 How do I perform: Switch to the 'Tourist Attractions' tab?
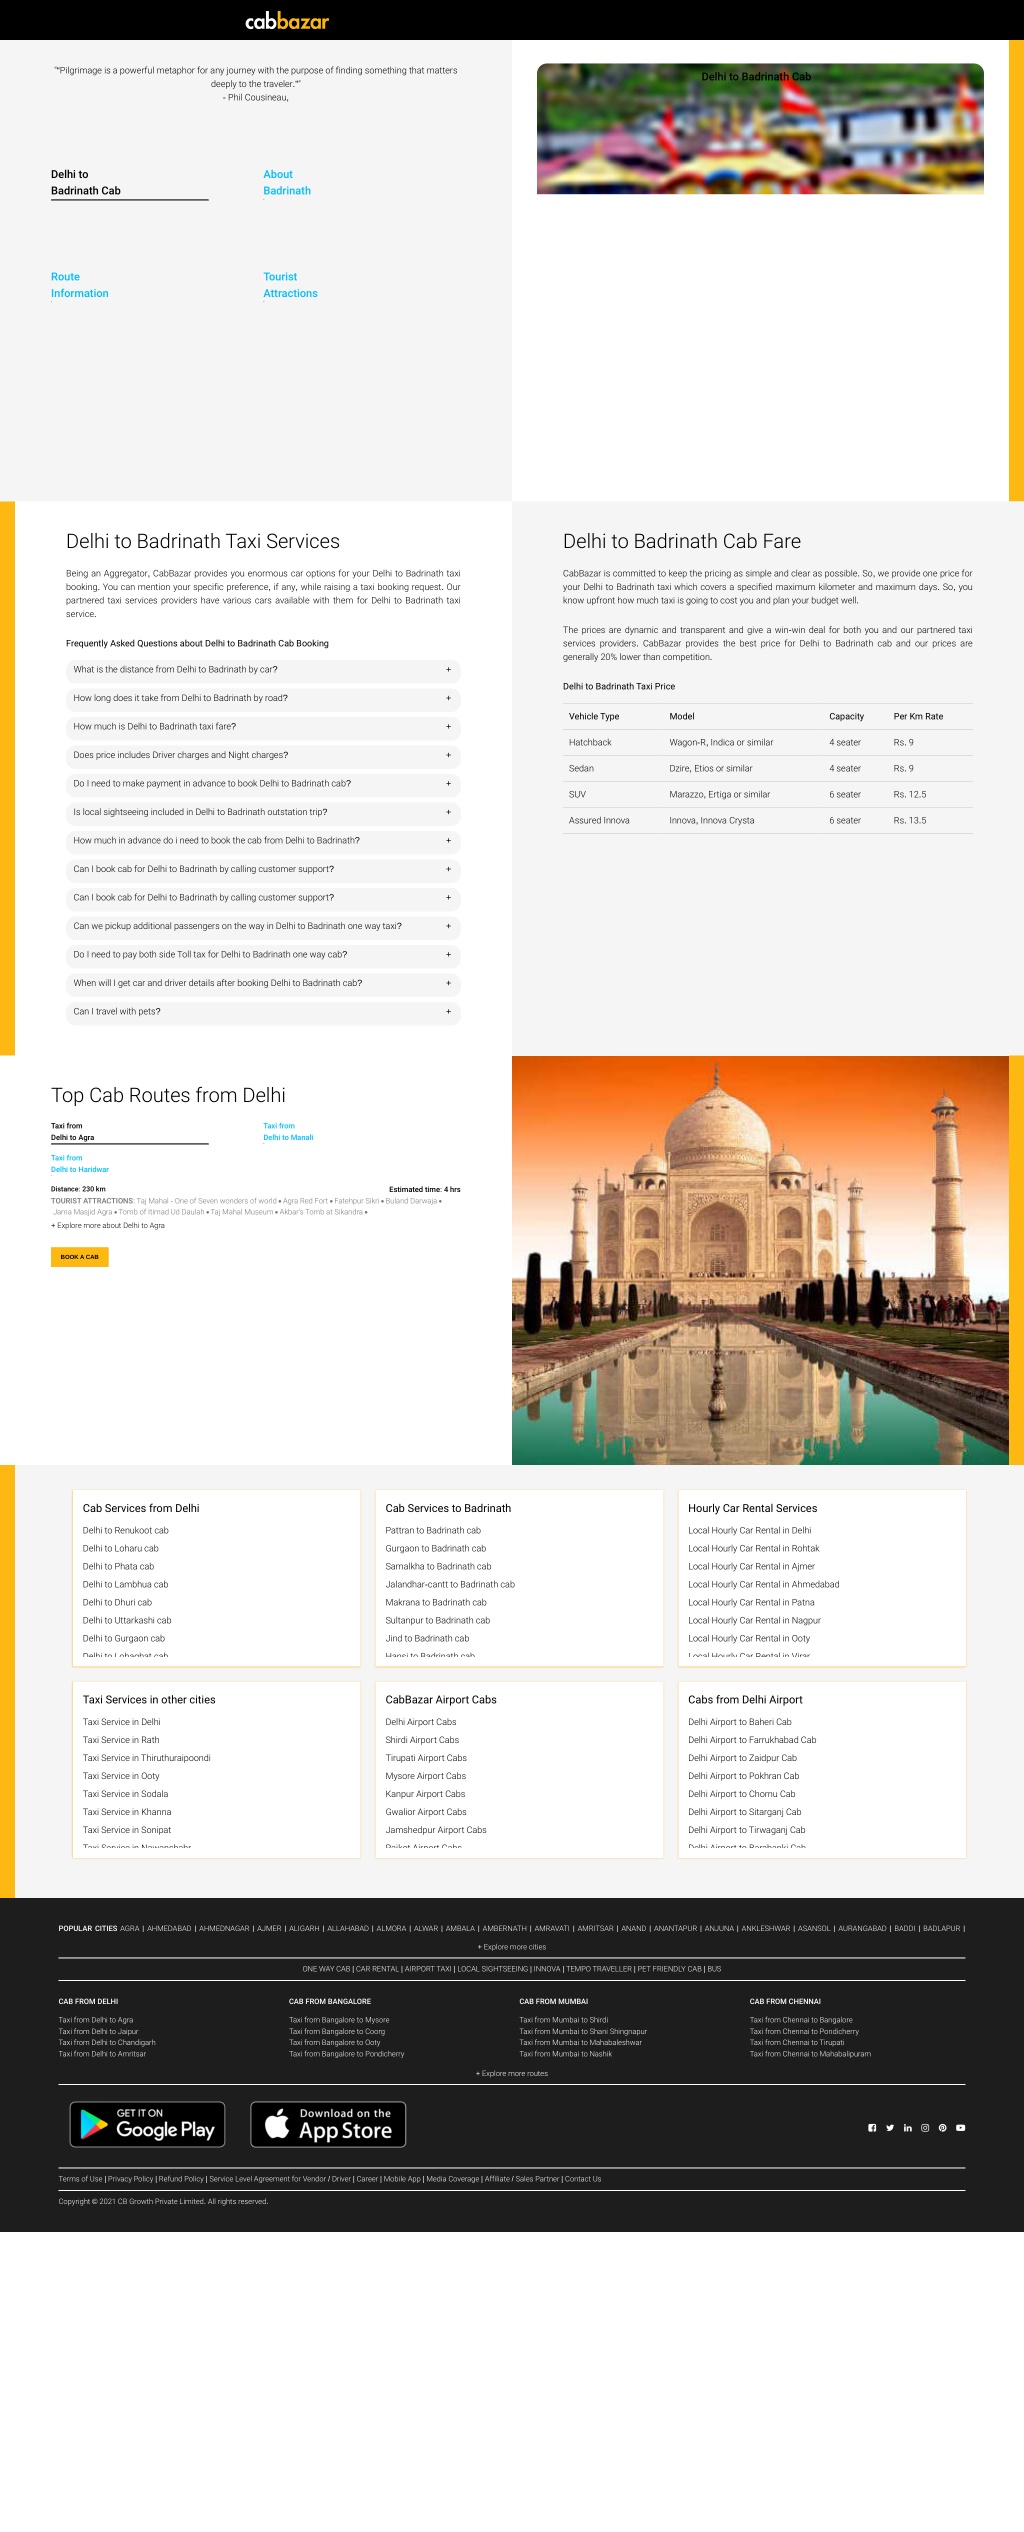click(x=290, y=285)
